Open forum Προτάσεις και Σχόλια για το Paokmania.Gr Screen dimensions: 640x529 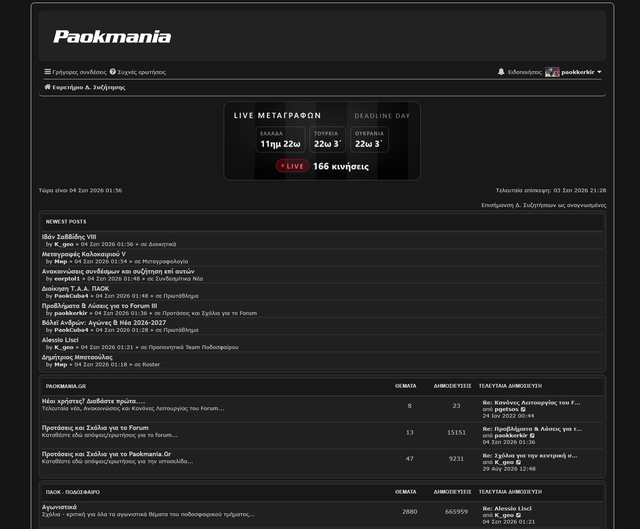(x=106, y=454)
